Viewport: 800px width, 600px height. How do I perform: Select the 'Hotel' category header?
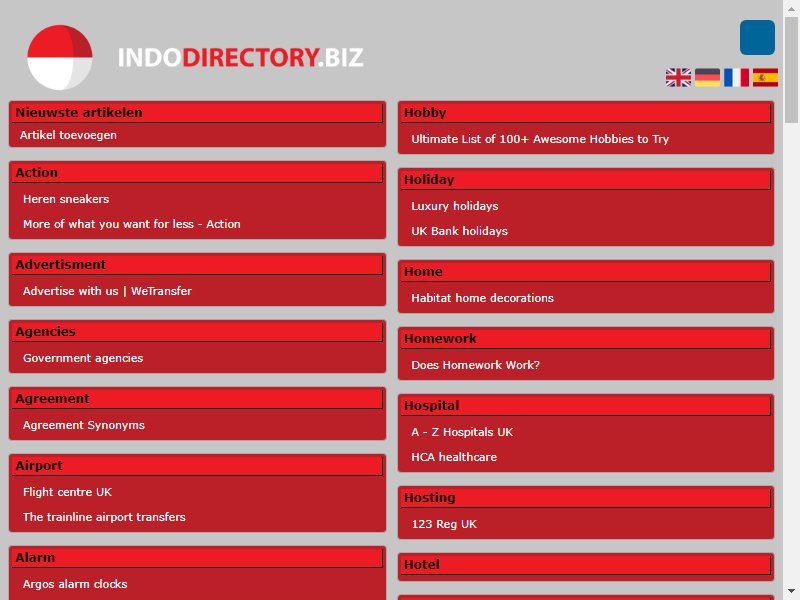[585, 565]
